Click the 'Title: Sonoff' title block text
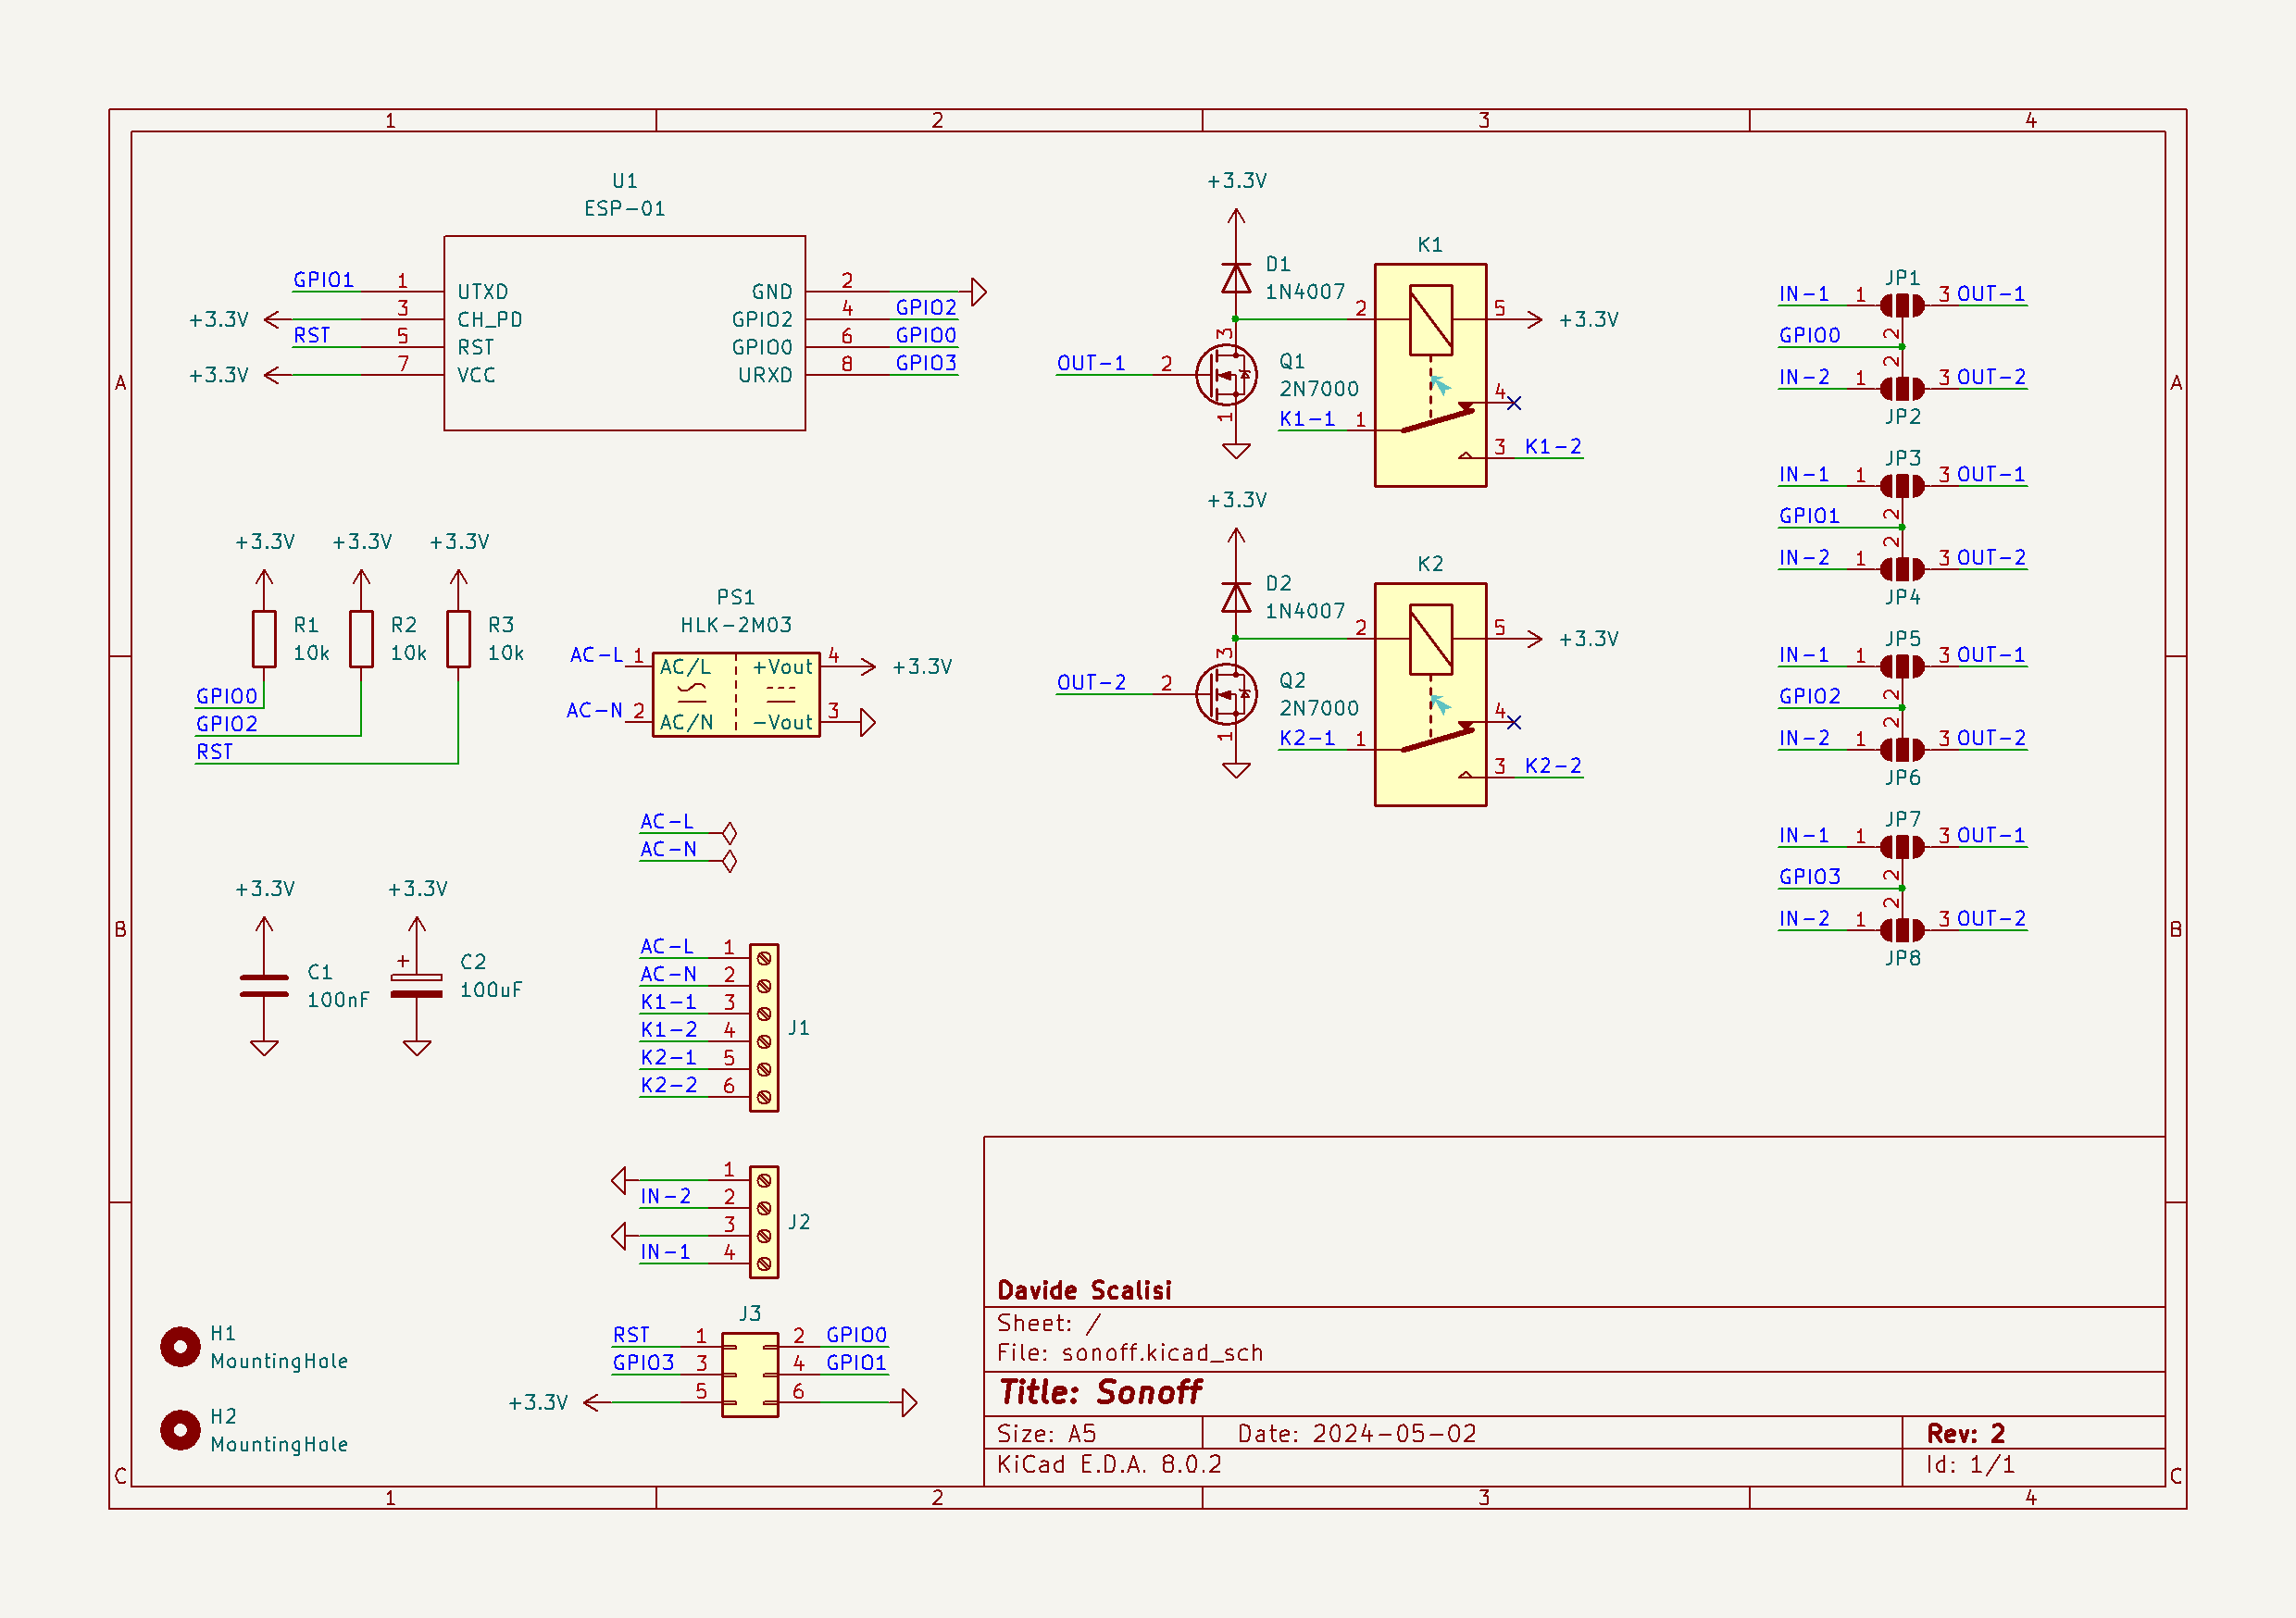The height and width of the screenshot is (1618, 2296). [1100, 1392]
